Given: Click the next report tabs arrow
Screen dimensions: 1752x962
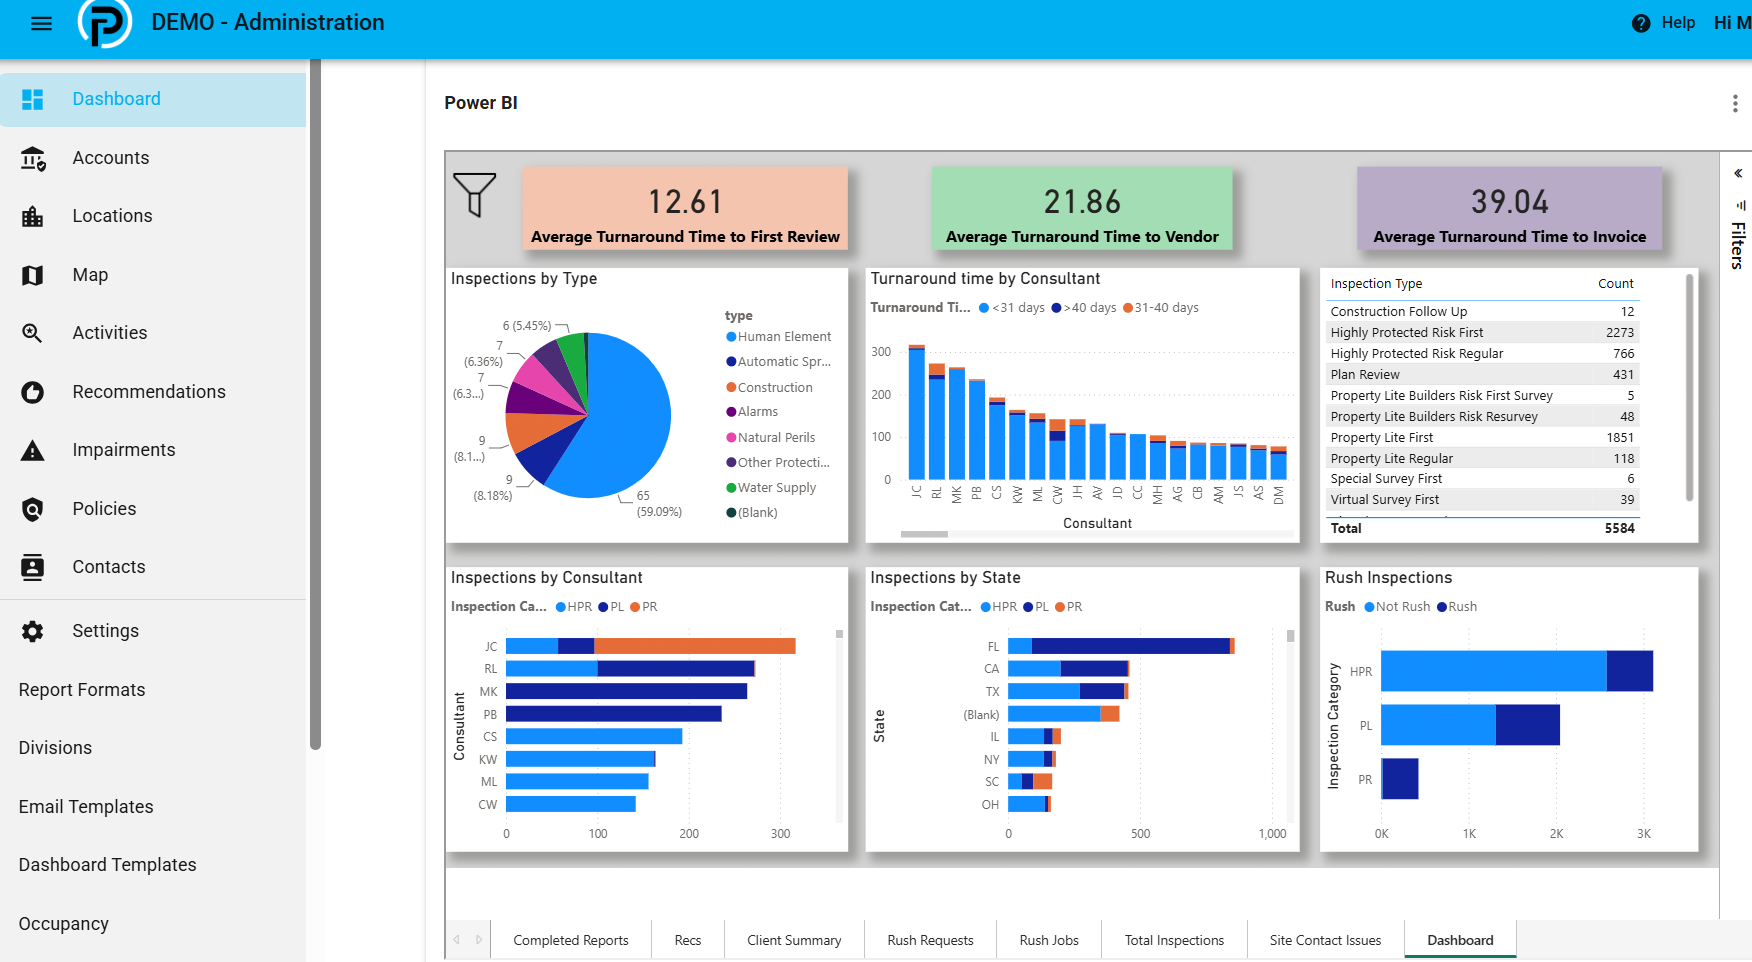Looking at the screenshot, I should coord(479,940).
